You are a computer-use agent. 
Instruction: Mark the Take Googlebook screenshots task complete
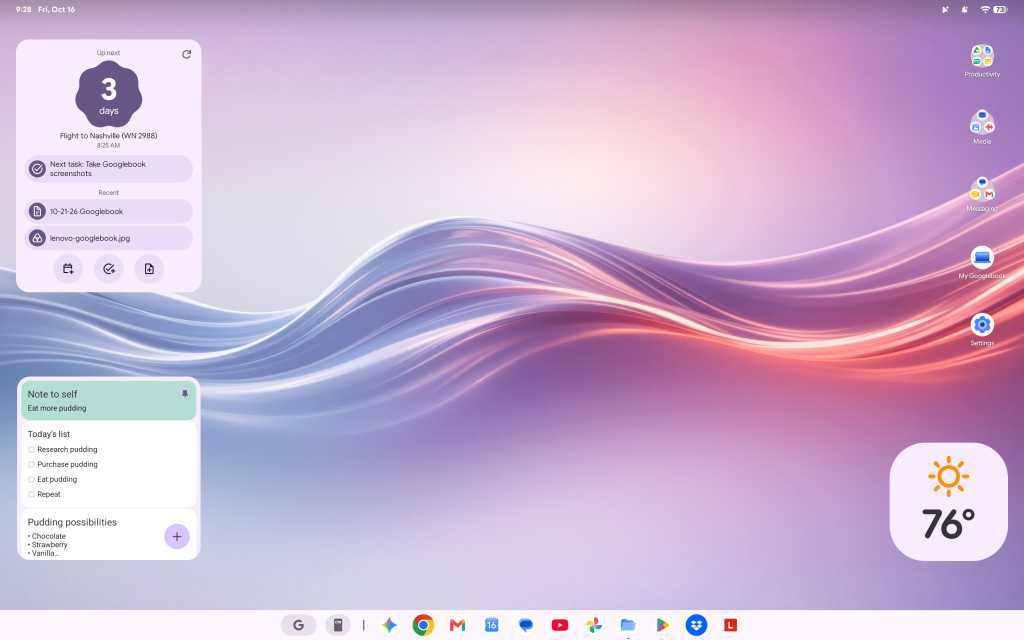pyautogui.click(x=37, y=169)
